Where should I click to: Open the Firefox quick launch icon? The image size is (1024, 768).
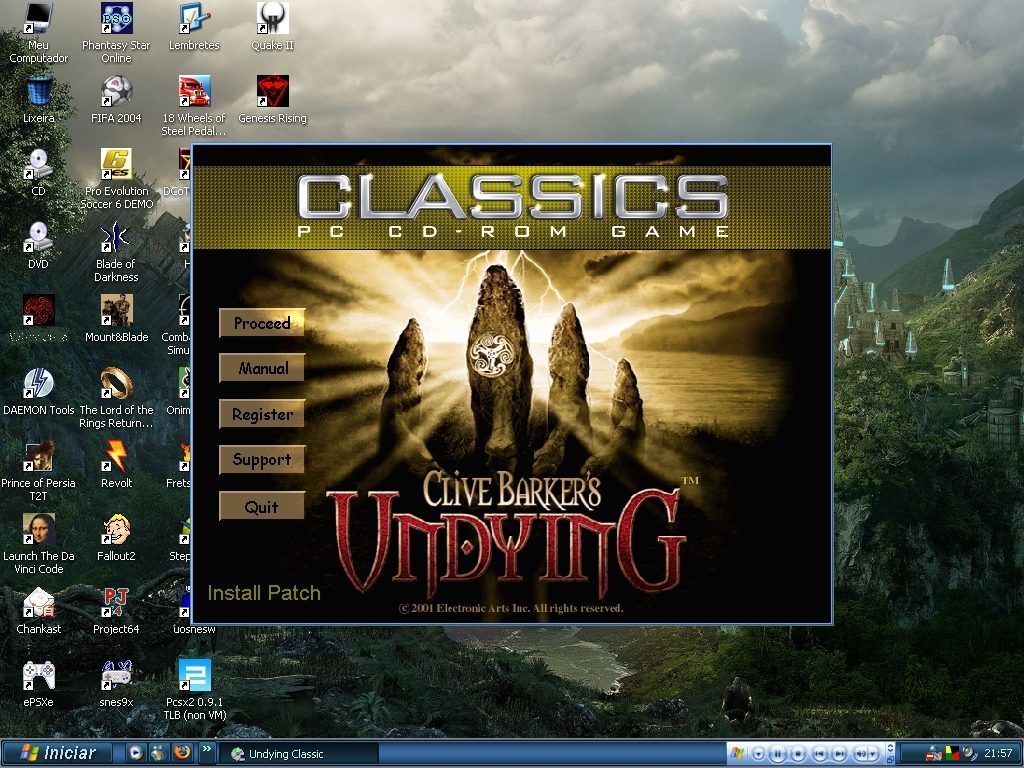(182, 752)
